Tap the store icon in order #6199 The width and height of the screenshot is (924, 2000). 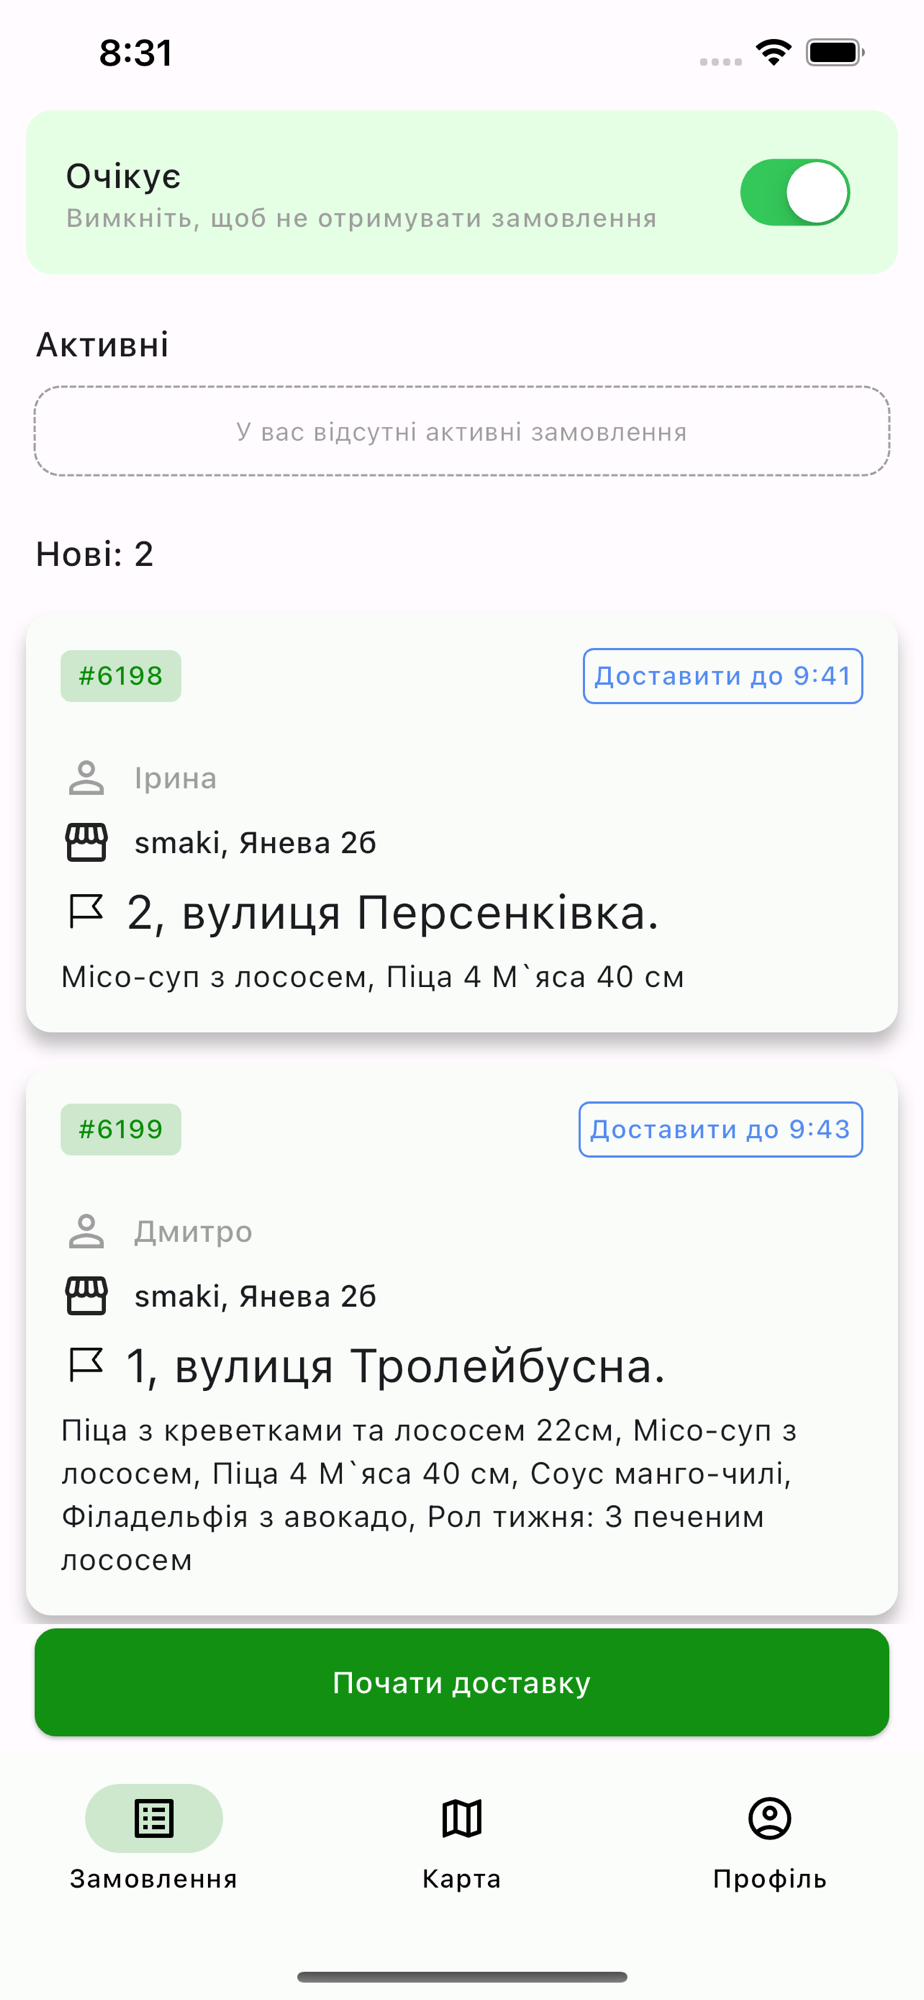[x=87, y=1295]
